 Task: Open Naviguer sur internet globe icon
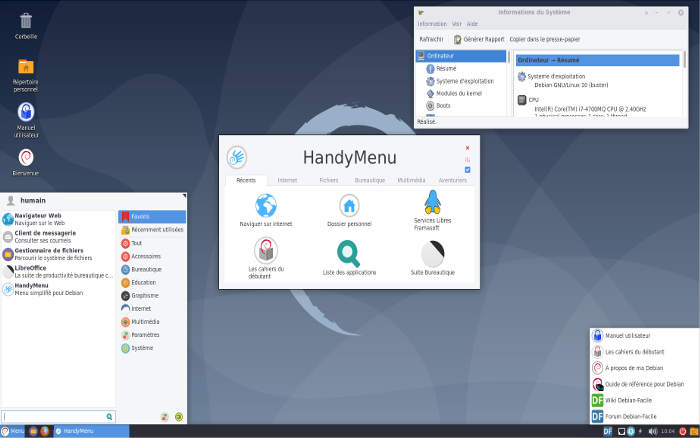click(x=265, y=206)
